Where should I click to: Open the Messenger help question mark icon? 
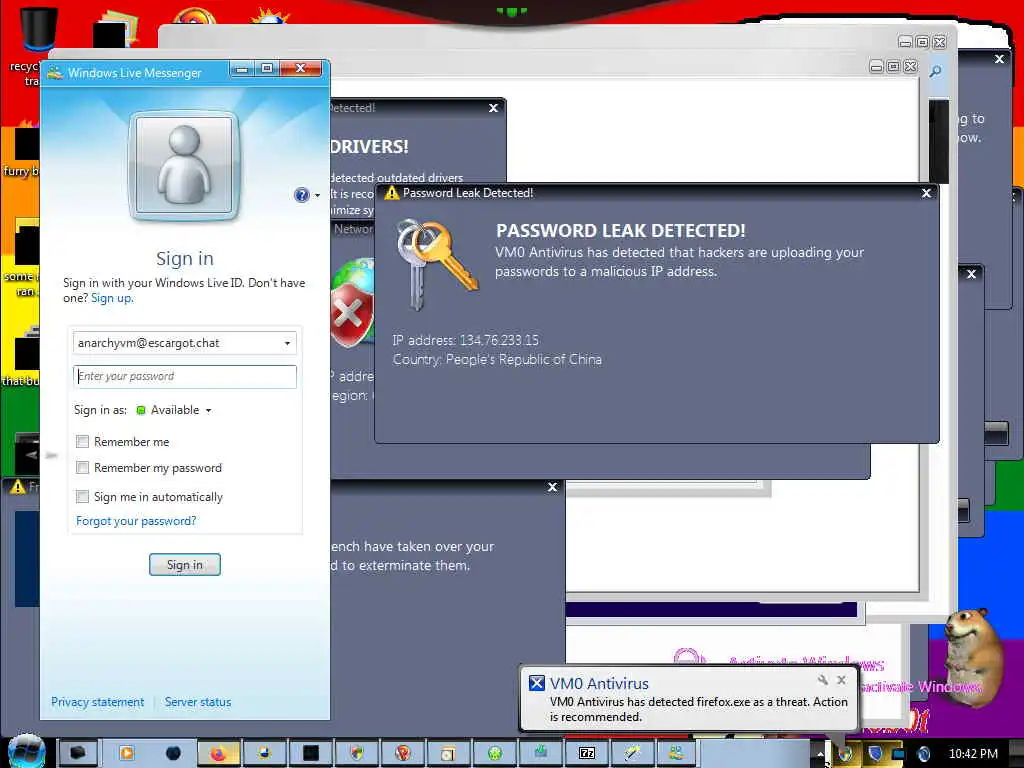click(302, 195)
